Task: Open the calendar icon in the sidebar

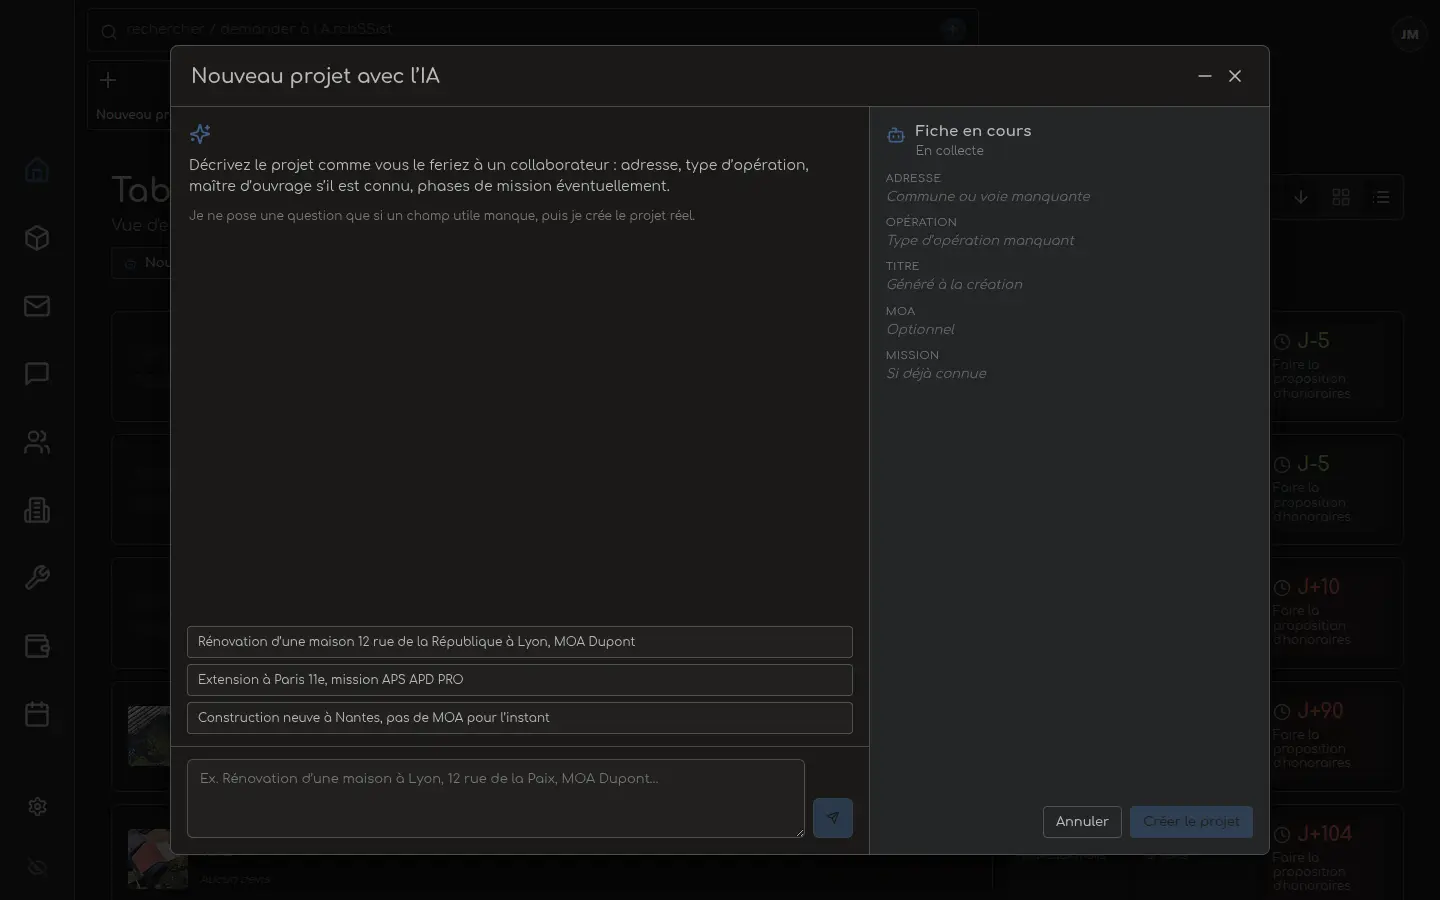Action: [x=37, y=714]
